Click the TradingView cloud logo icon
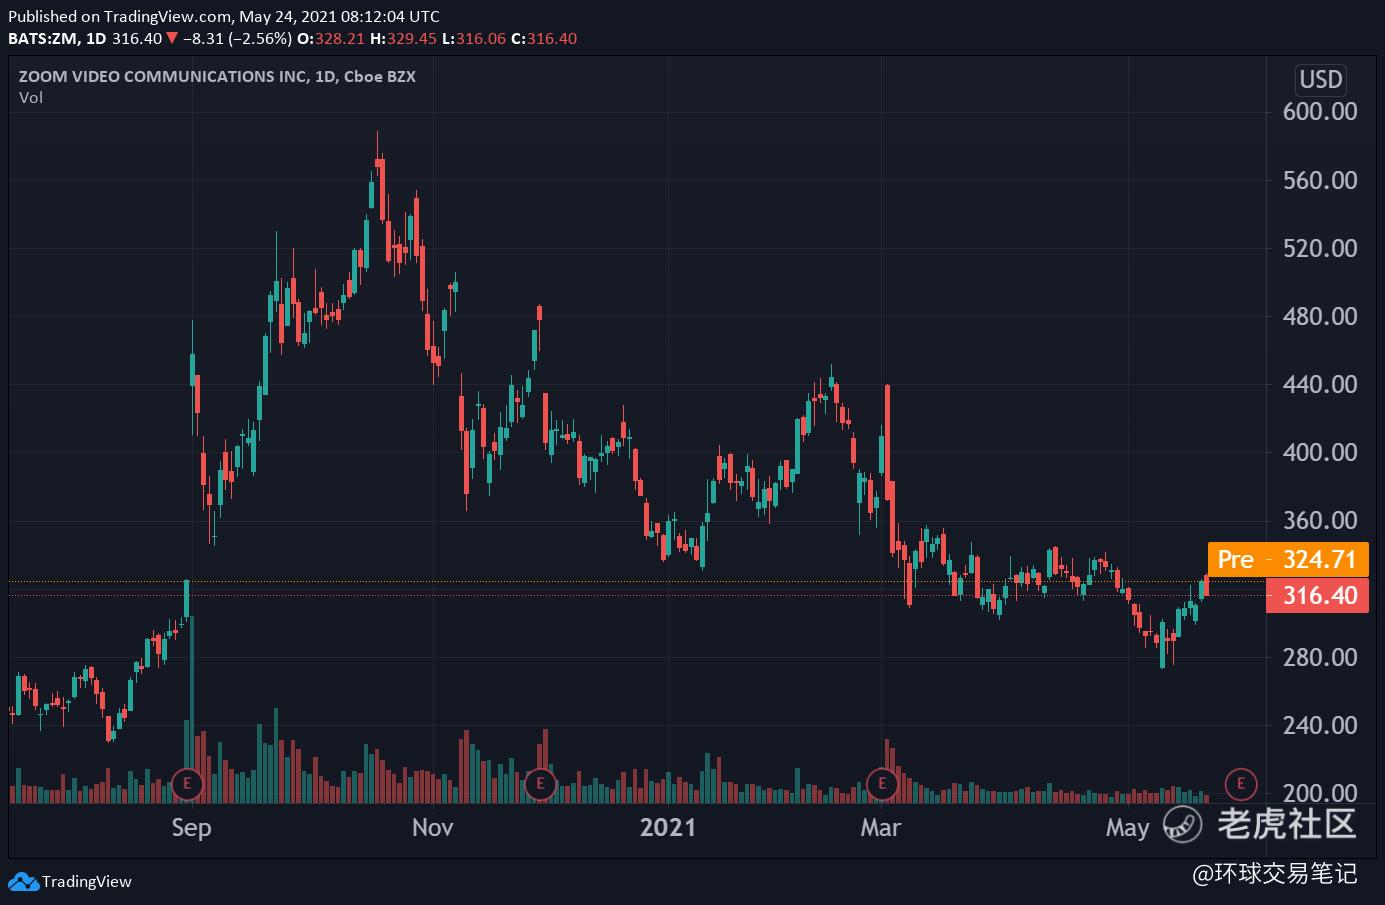This screenshot has width=1385, height=905. [x=23, y=882]
